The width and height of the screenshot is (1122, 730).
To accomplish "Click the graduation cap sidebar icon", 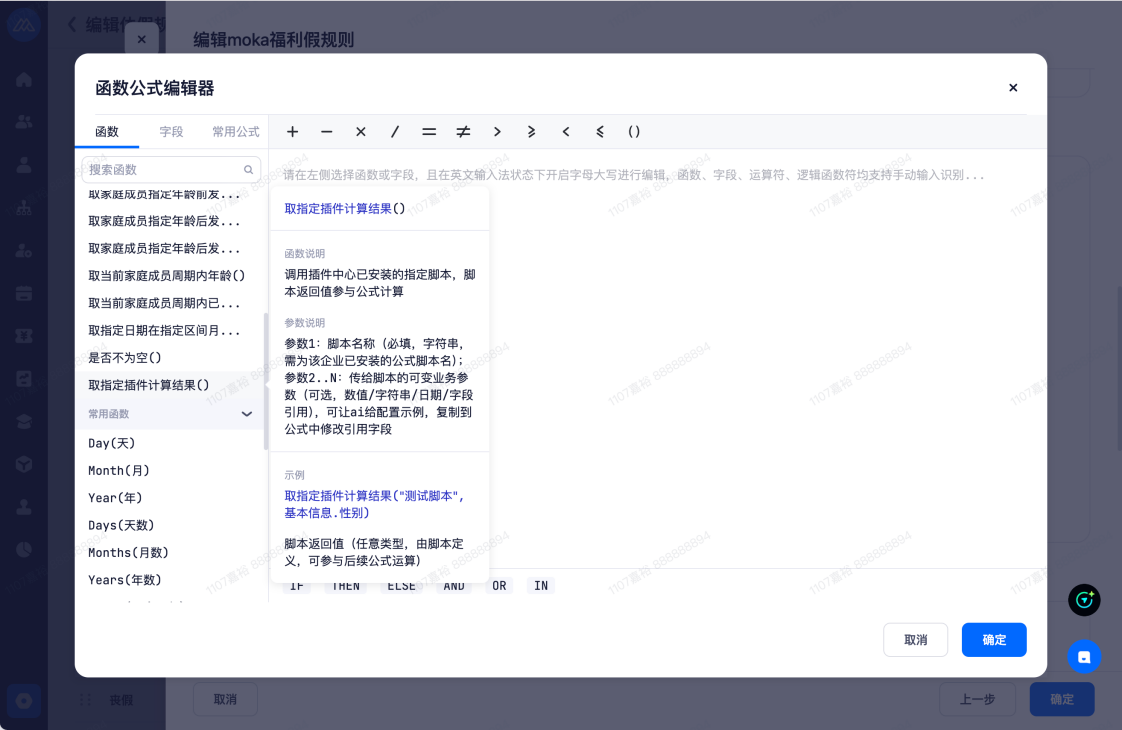I will [x=24, y=422].
